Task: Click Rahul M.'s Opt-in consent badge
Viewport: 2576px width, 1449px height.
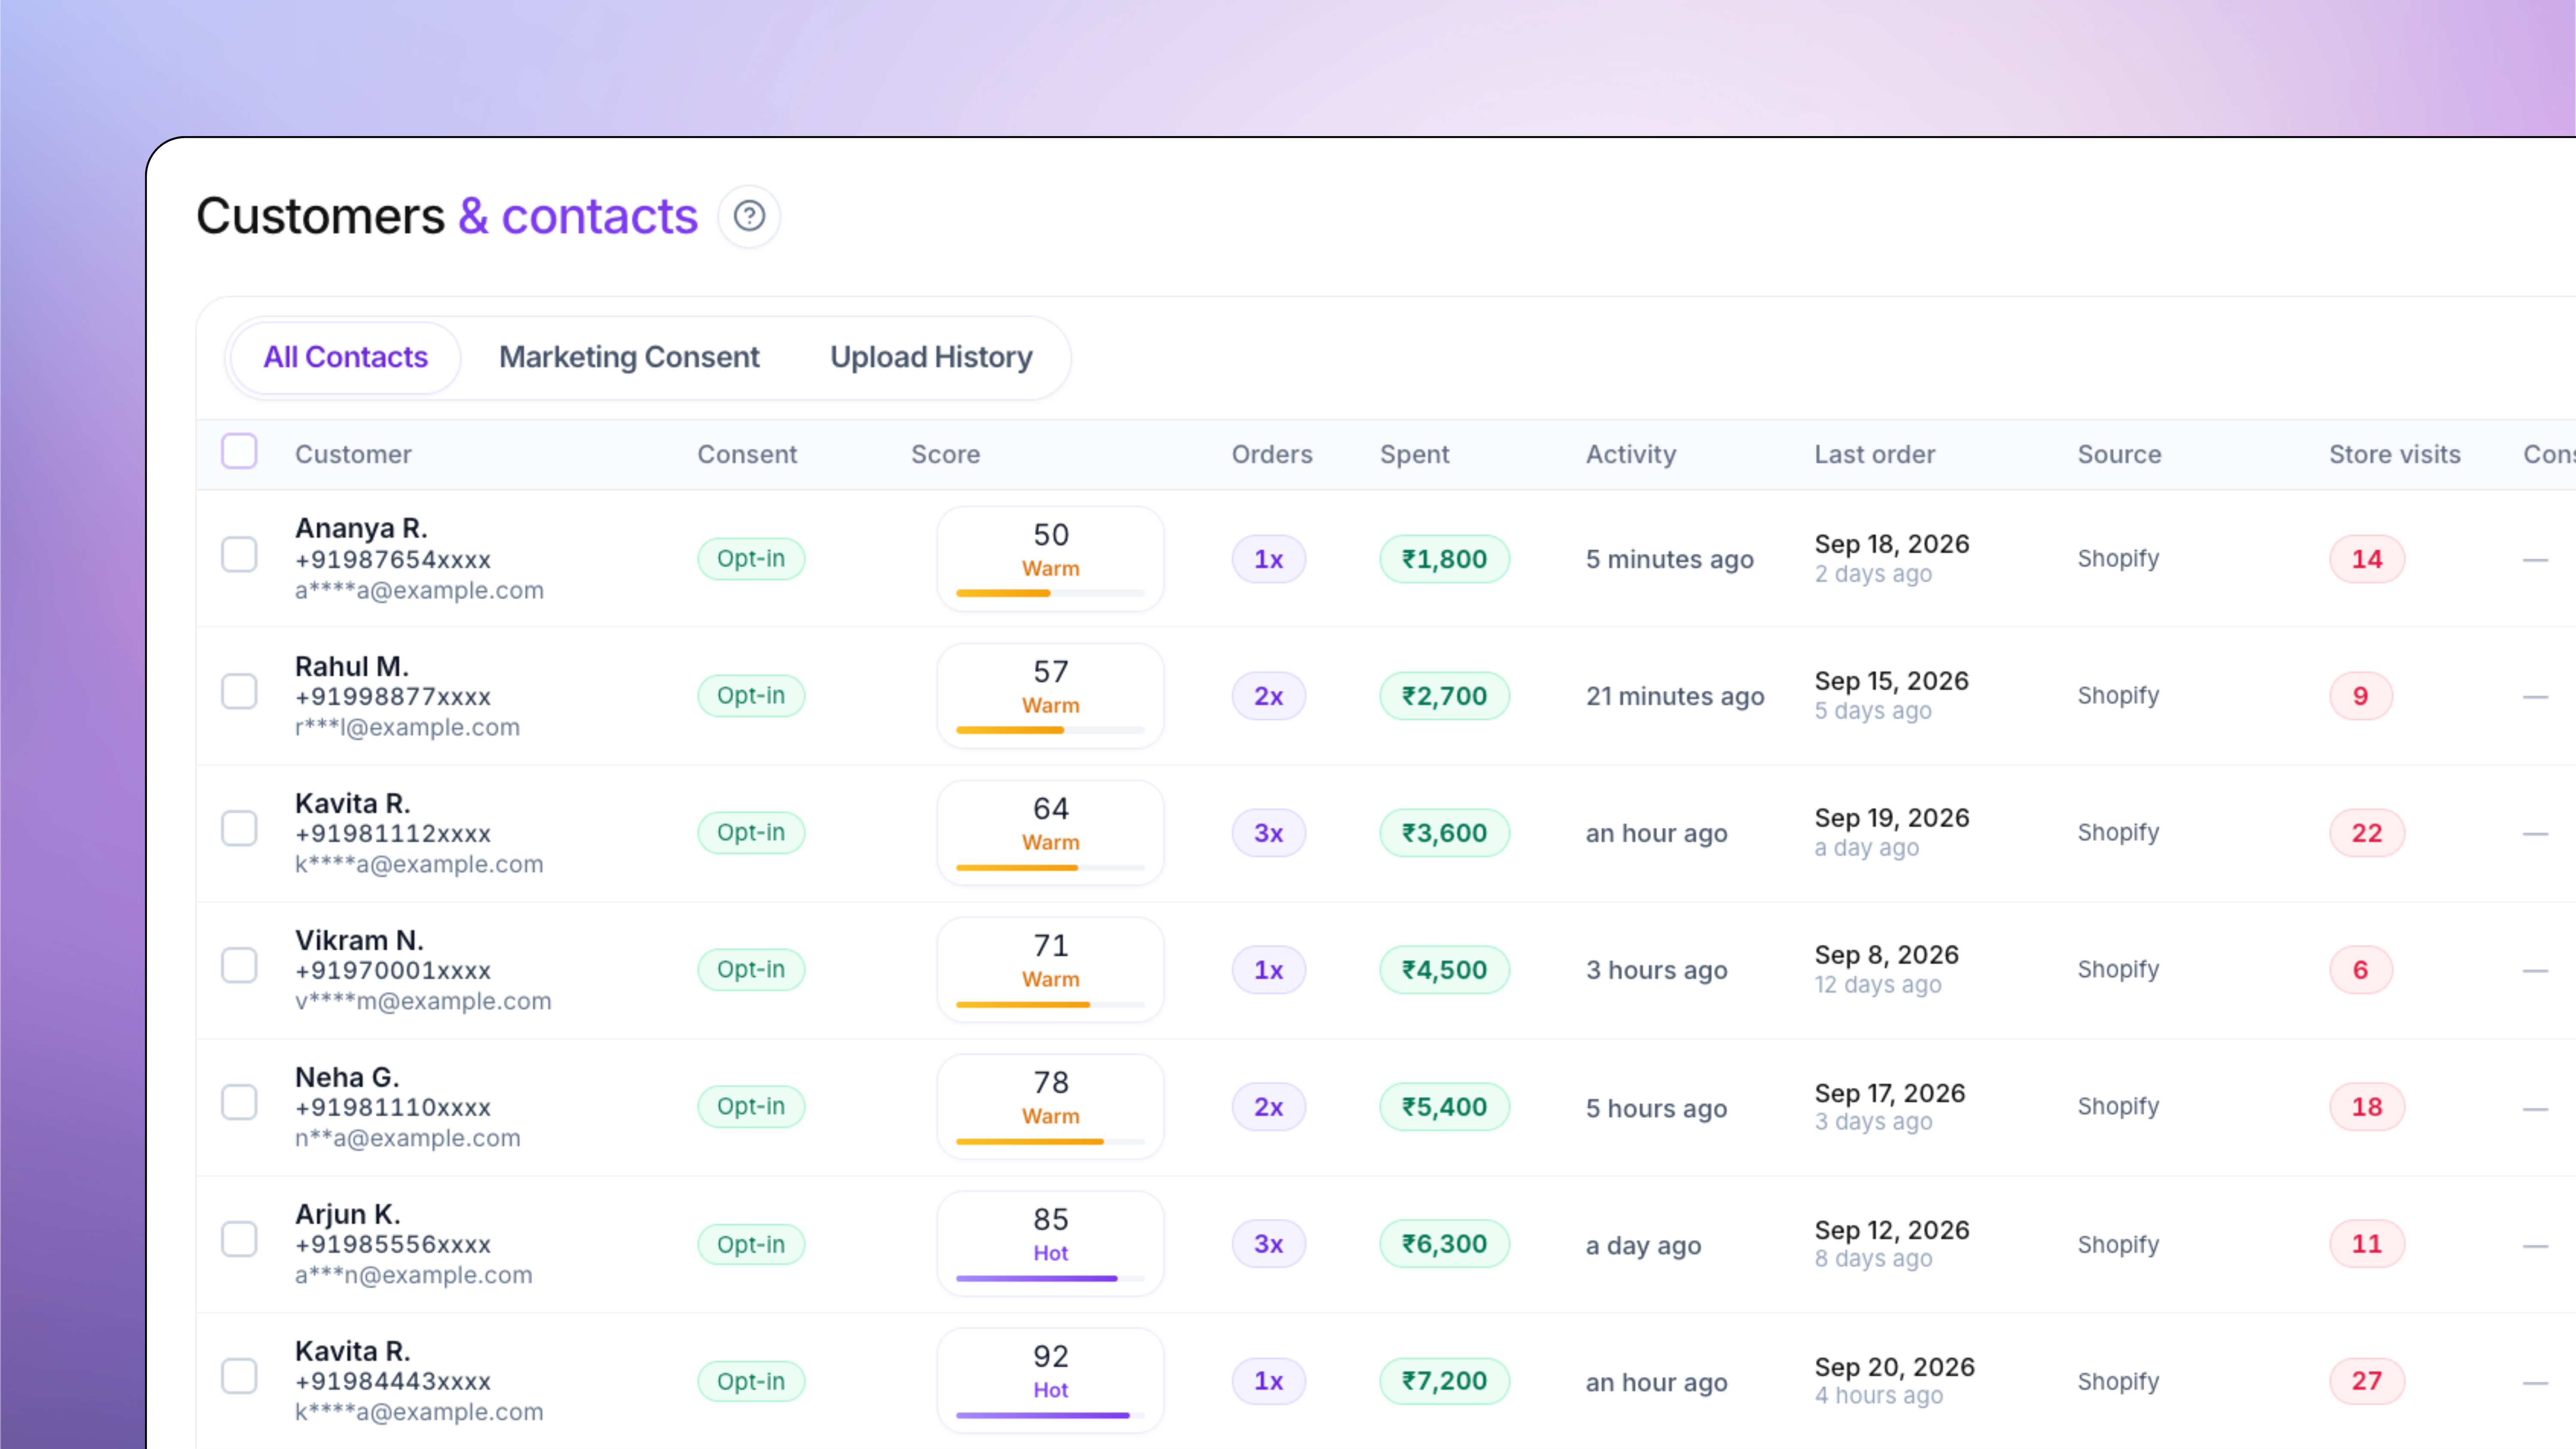Action: click(x=751, y=696)
